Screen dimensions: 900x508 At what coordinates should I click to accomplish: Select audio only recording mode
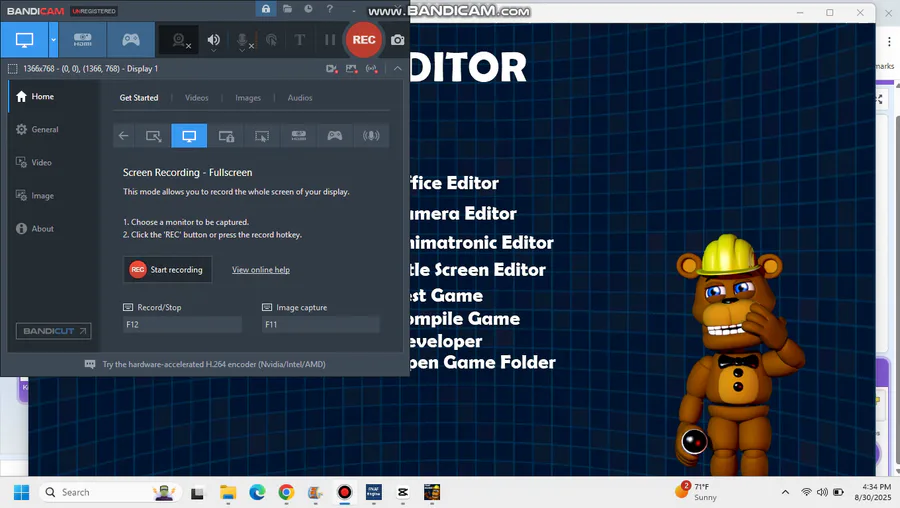tap(371, 136)
